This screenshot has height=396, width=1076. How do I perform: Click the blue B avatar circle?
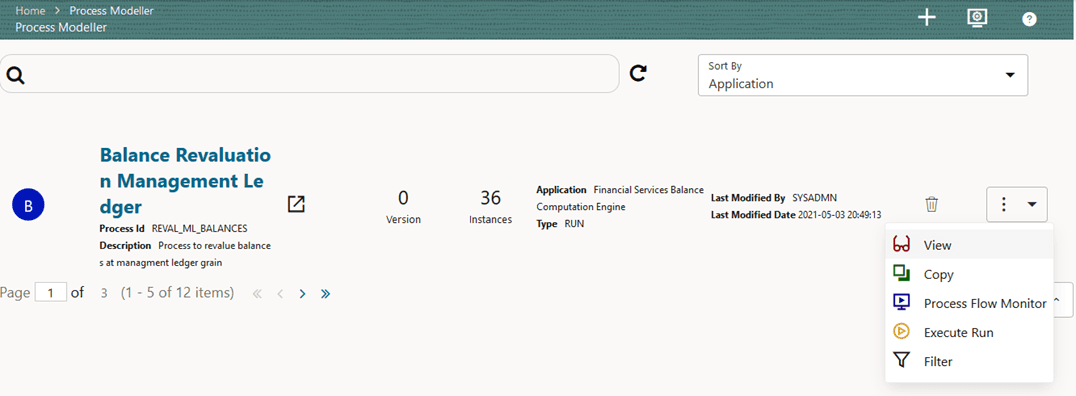click(28, 205)
